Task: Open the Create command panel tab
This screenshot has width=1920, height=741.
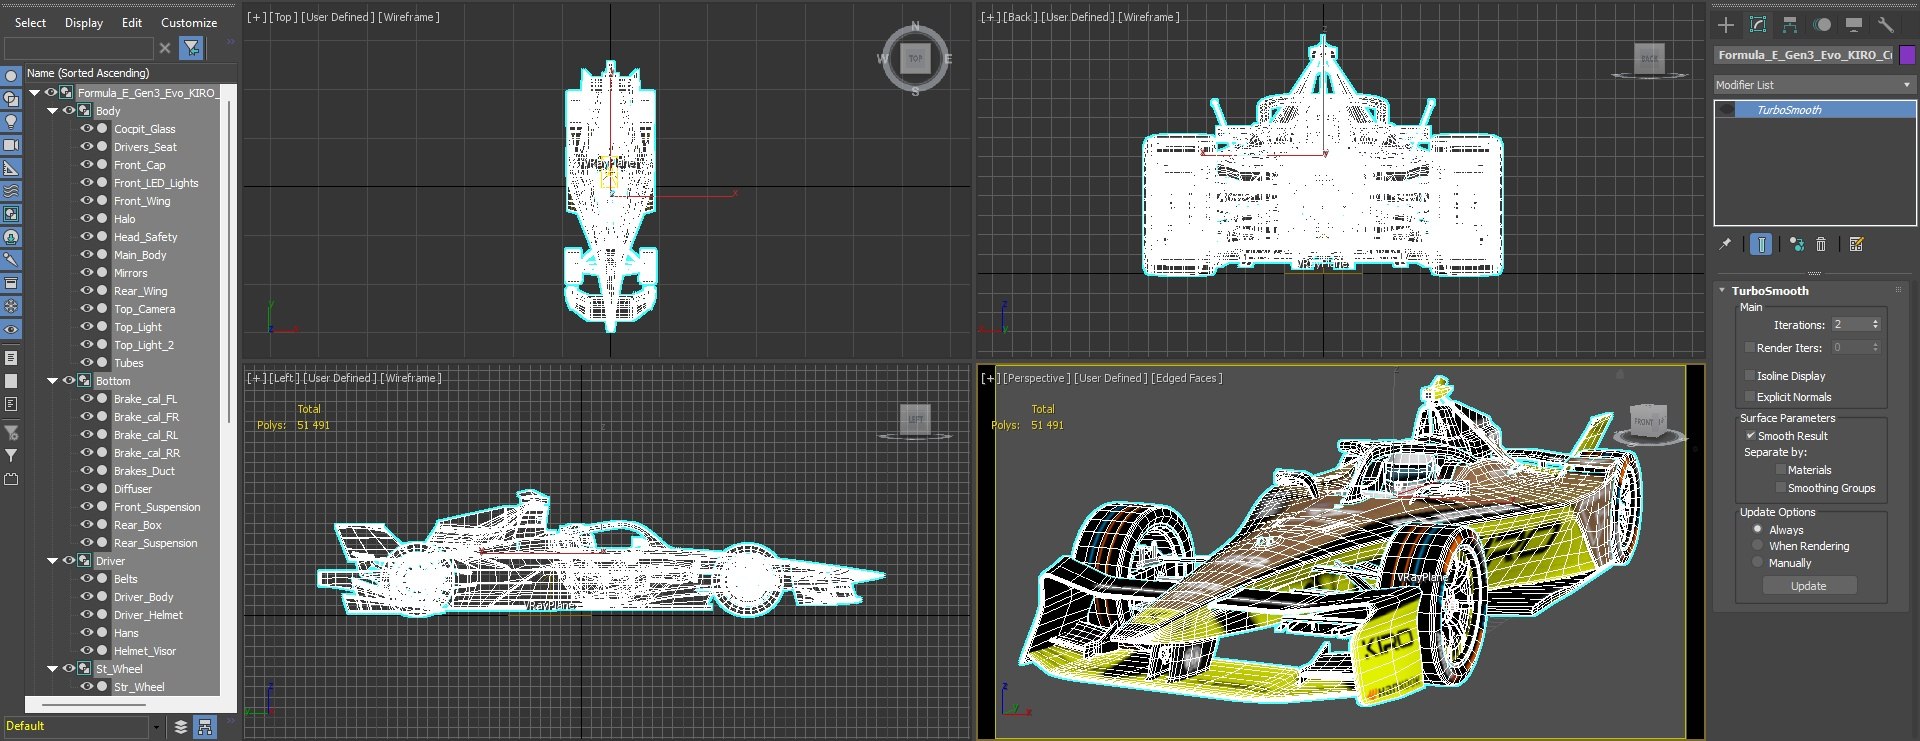Action: click(1726, 25)
